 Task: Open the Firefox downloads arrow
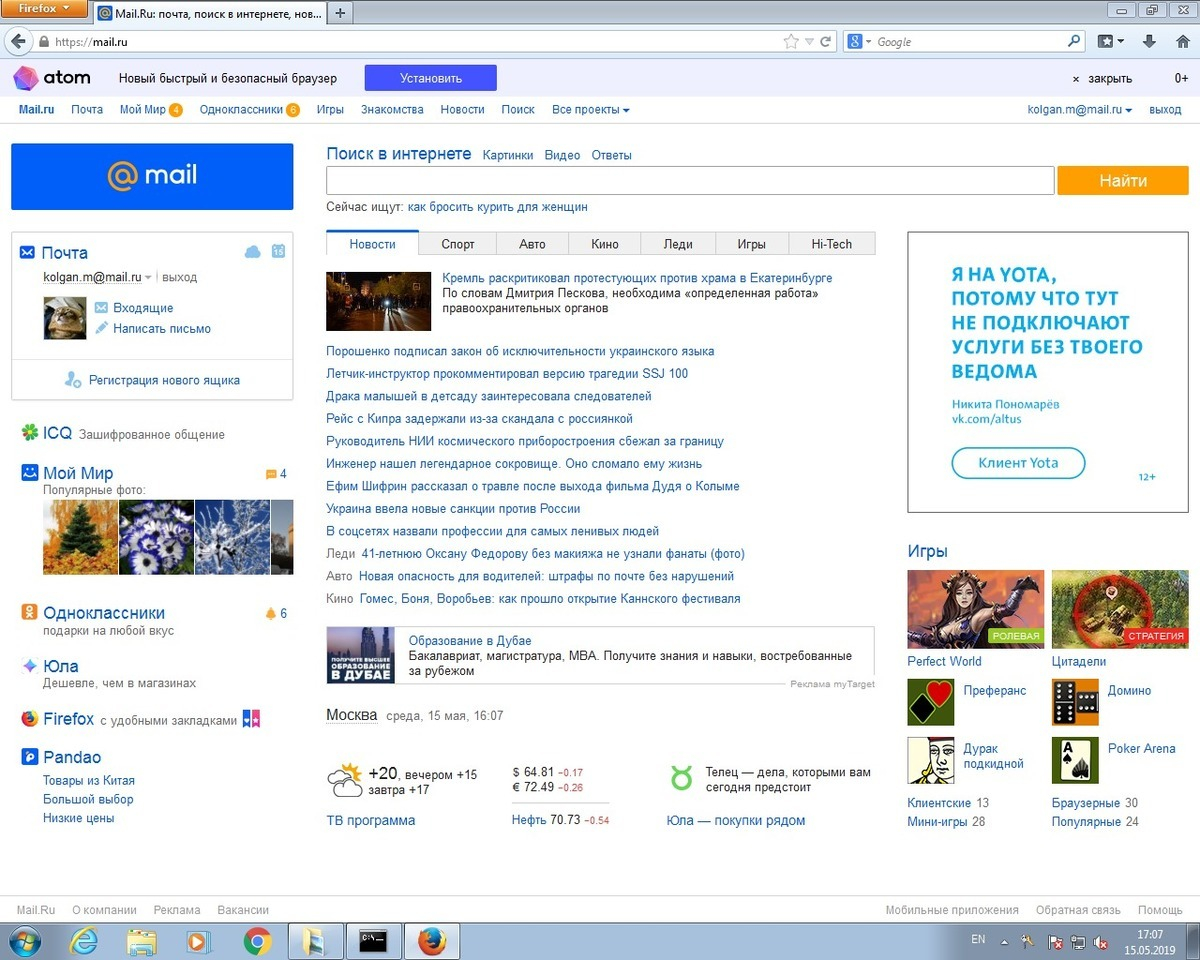click(1149, 42)
